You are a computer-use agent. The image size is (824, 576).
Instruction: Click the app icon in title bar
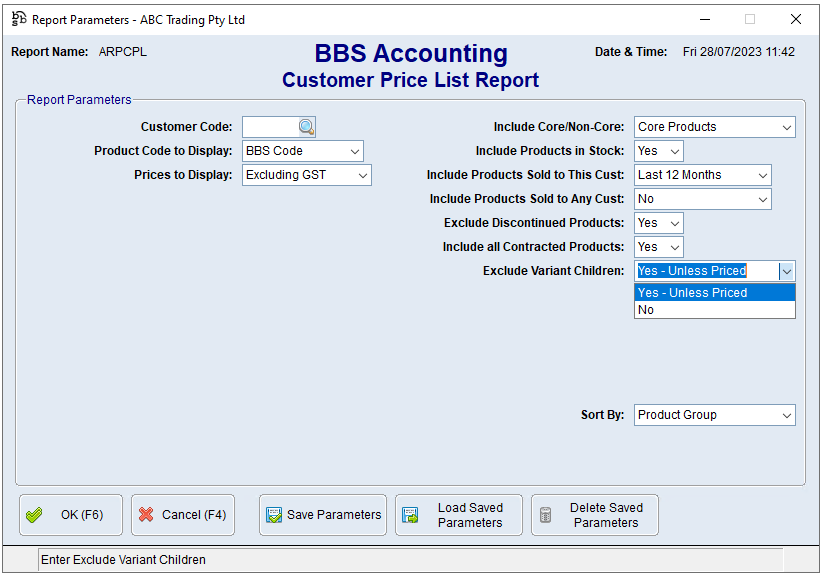[19, 19]
